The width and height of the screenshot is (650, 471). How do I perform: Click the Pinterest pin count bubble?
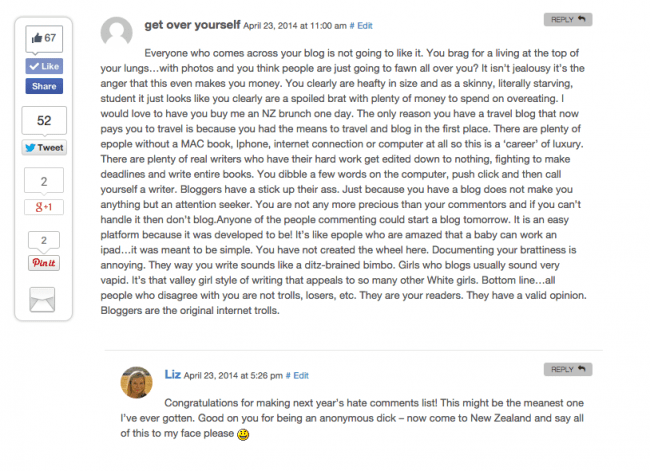tap(44, 240)
